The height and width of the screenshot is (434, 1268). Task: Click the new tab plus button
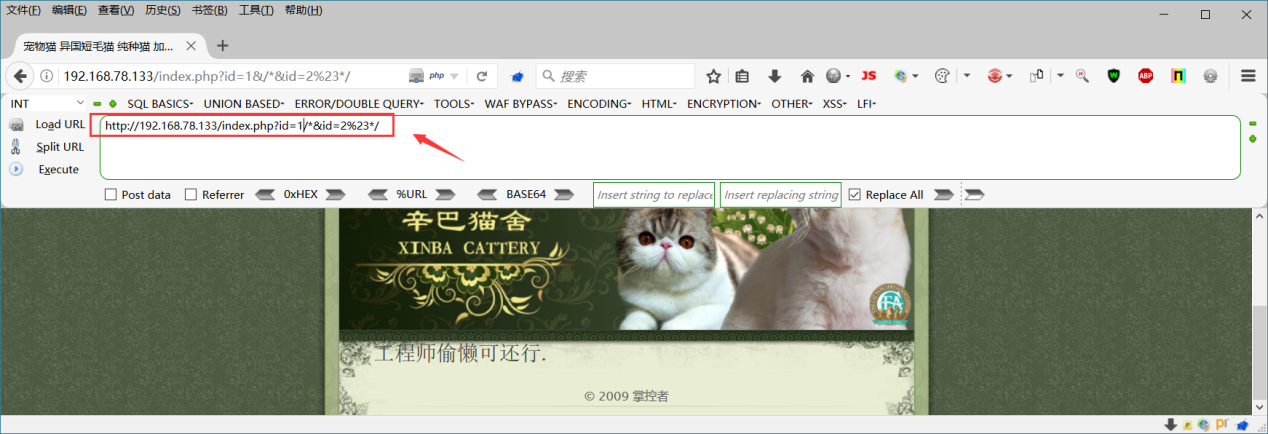(222, 45)
